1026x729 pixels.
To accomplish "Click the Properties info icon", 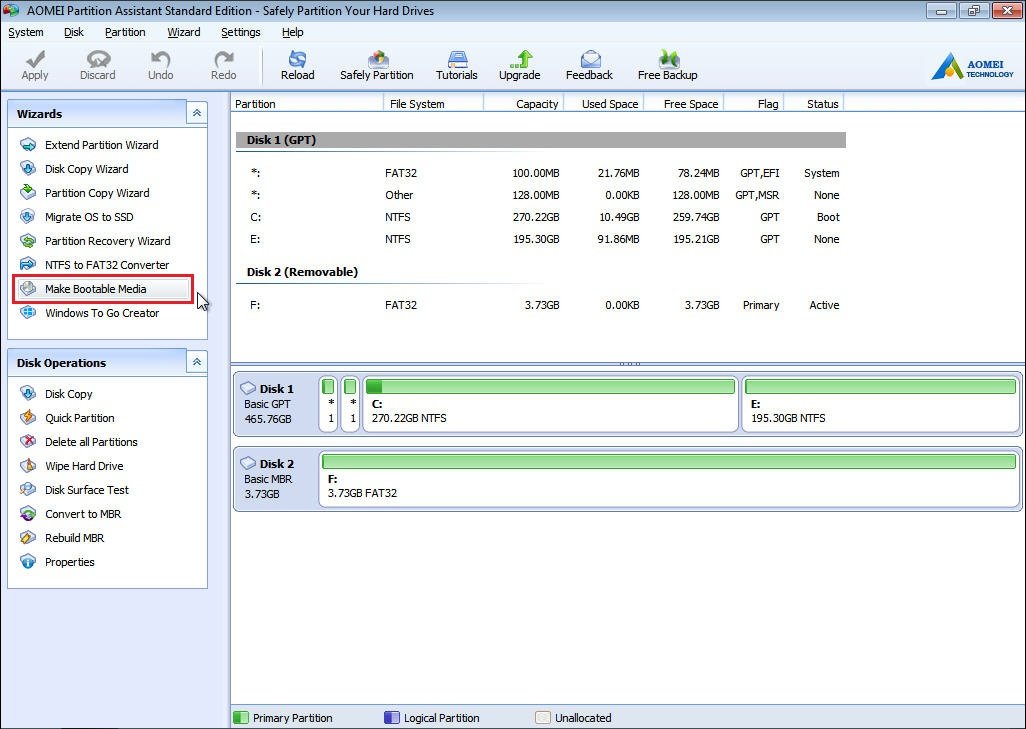I will coord(28,561).
